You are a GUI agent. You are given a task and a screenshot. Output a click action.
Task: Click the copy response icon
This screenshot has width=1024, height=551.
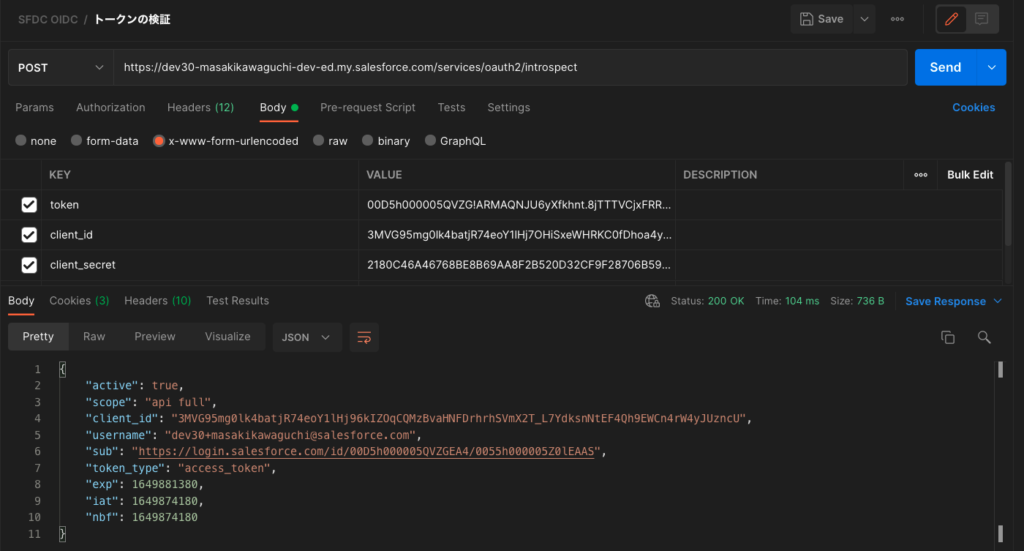click(947, 337)
